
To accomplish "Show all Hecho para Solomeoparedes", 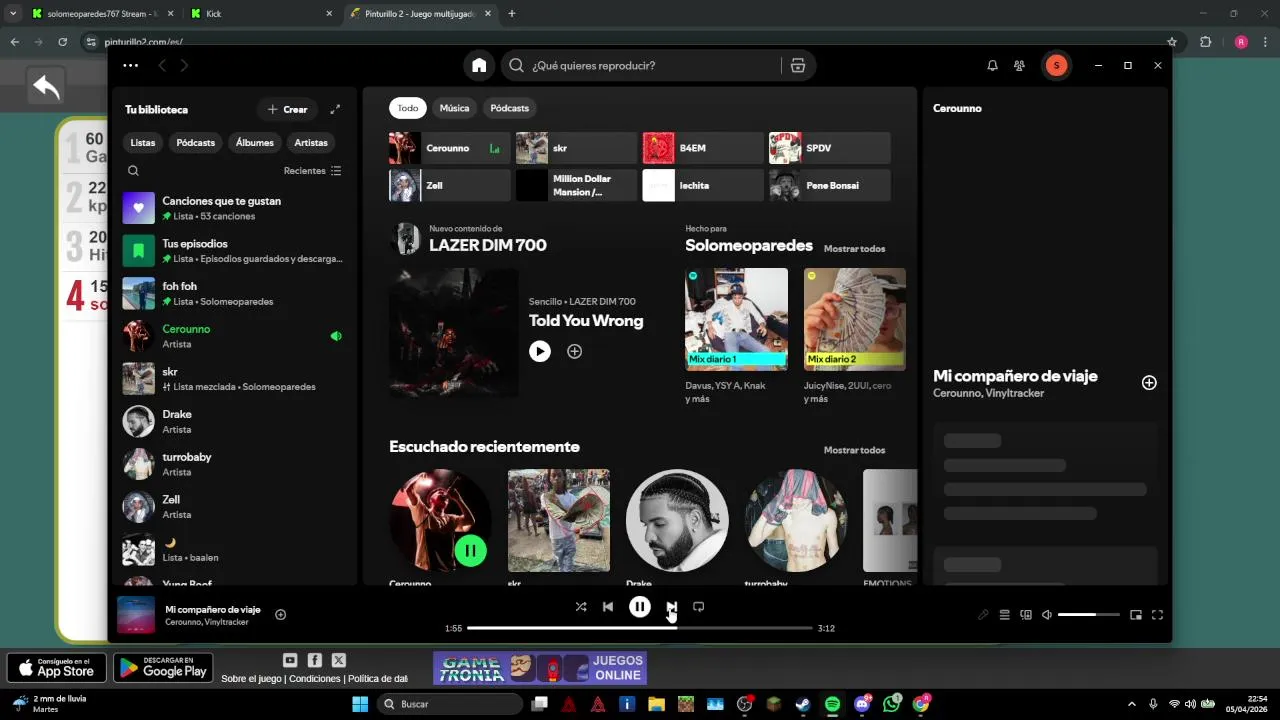I will (x=854, y=248).
